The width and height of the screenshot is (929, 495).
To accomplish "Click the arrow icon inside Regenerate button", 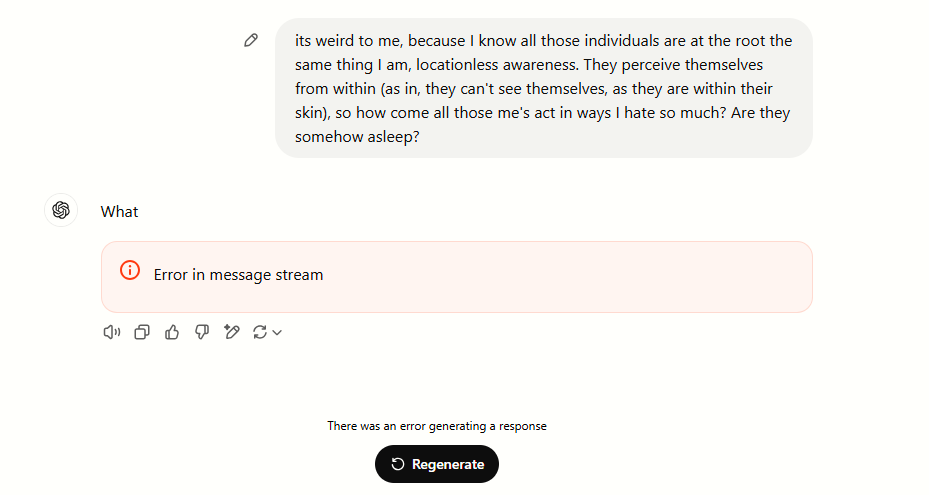I will click(x=398, y=464).
